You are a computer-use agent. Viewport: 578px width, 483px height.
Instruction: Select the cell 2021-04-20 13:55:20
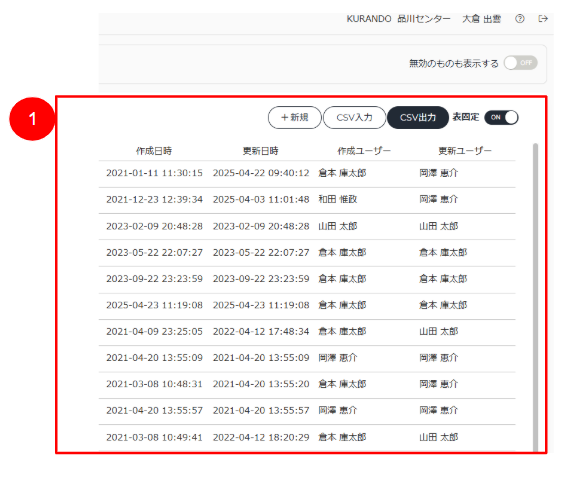[x=261, y=384]
